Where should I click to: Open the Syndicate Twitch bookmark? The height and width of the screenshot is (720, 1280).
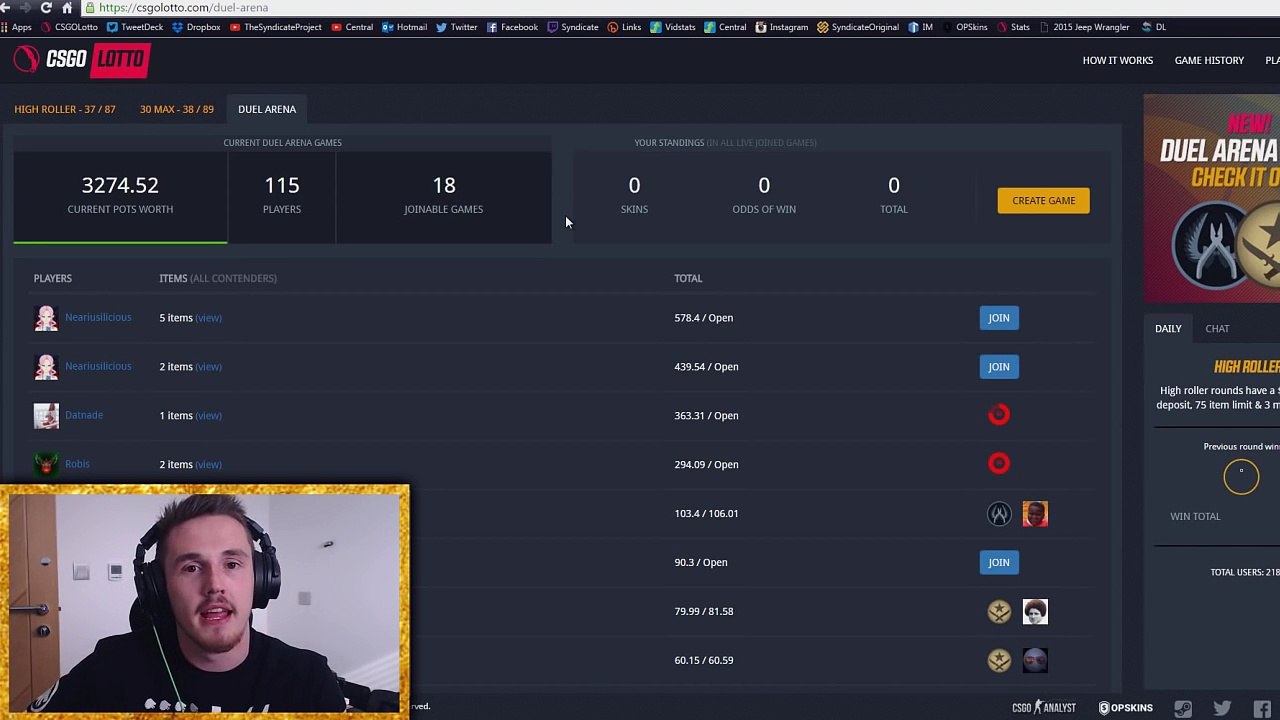(573, 27)
